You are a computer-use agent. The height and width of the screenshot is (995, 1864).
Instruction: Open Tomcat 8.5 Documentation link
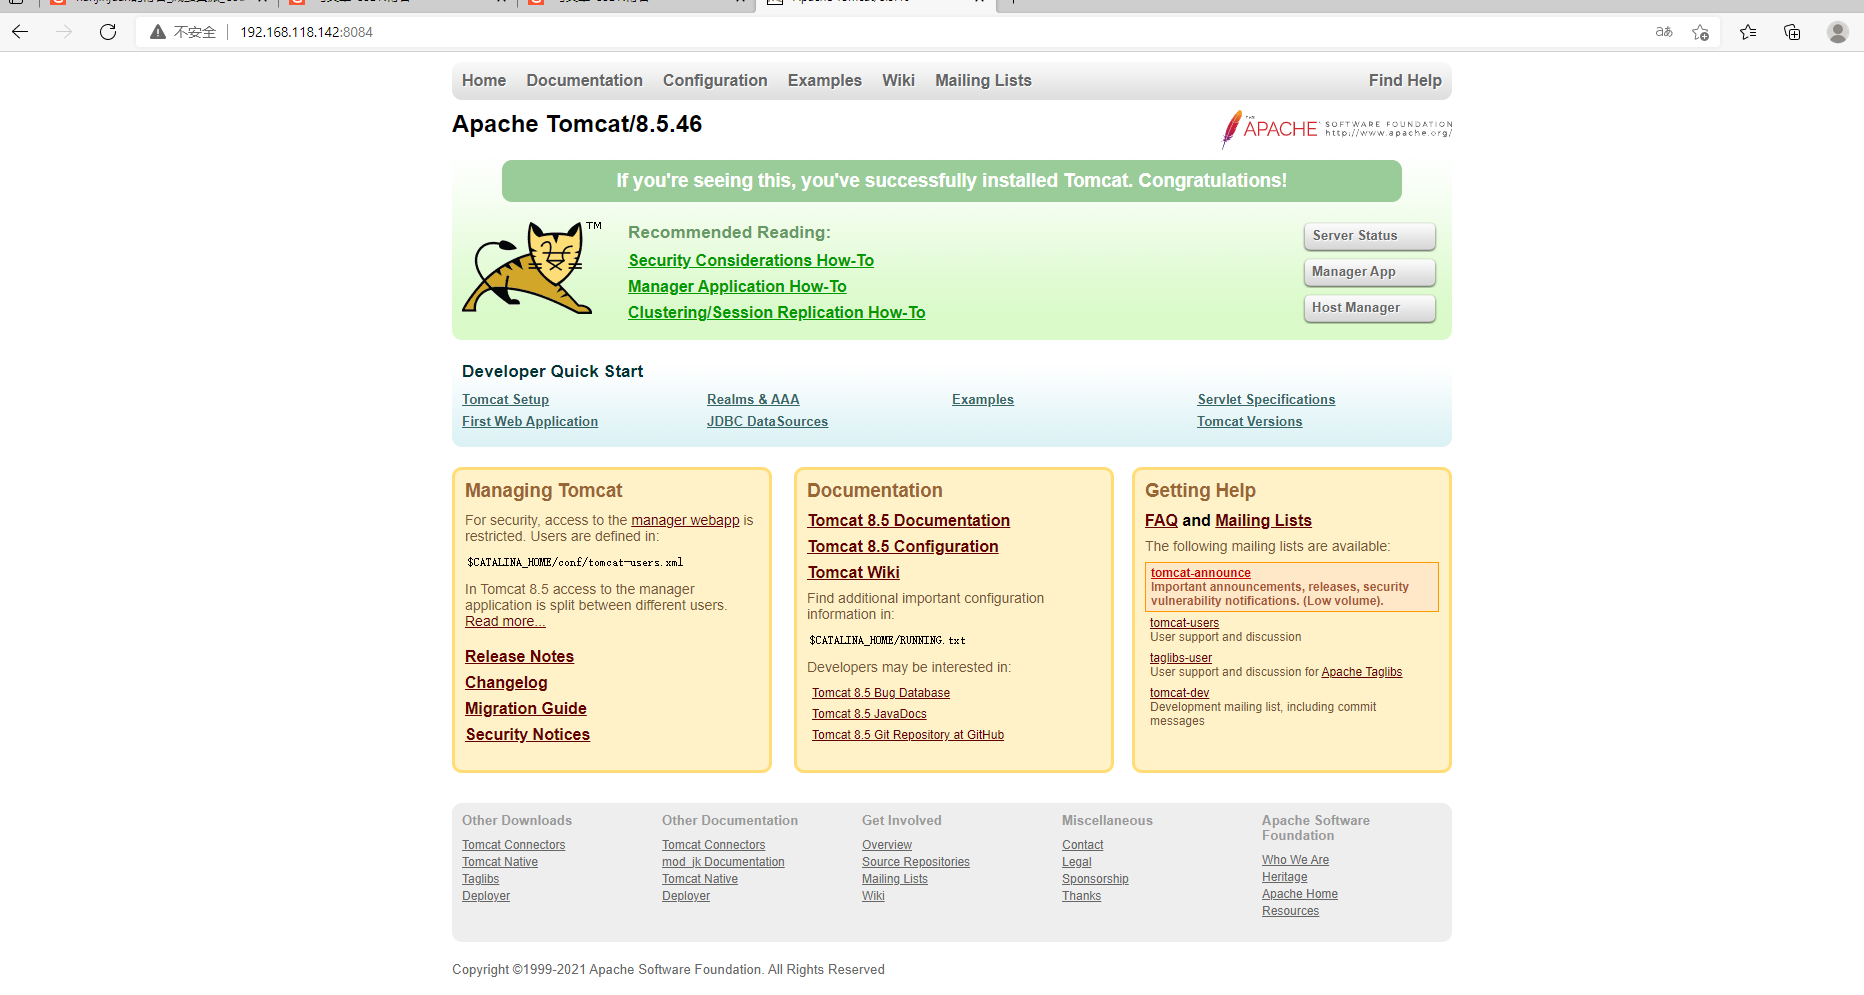point(909,521)
